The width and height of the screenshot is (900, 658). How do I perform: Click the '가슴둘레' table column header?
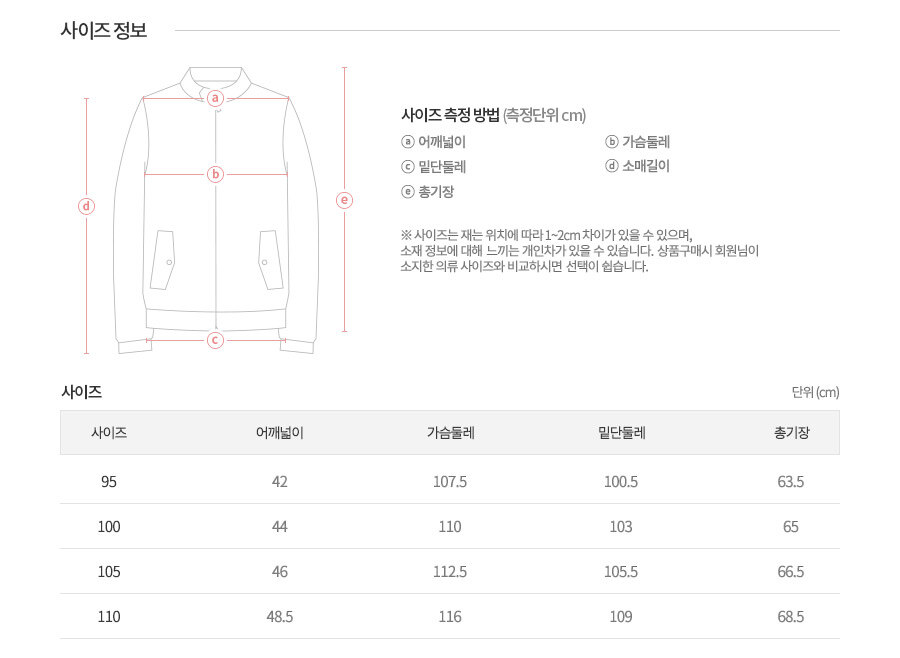[x=450, y=433]
